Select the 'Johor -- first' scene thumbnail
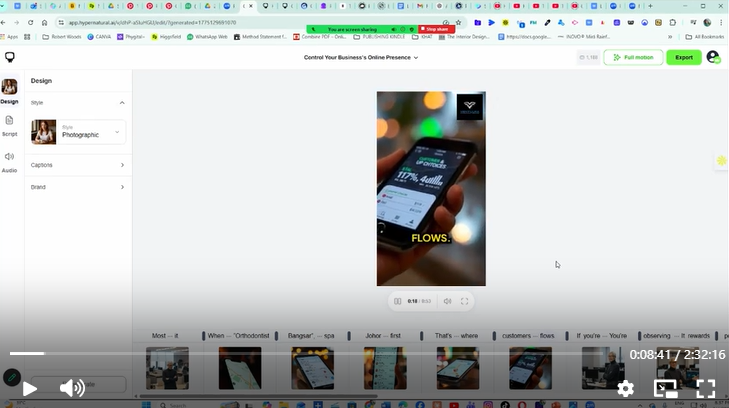Viewport: 729px width, 408px height. point(385,368)
